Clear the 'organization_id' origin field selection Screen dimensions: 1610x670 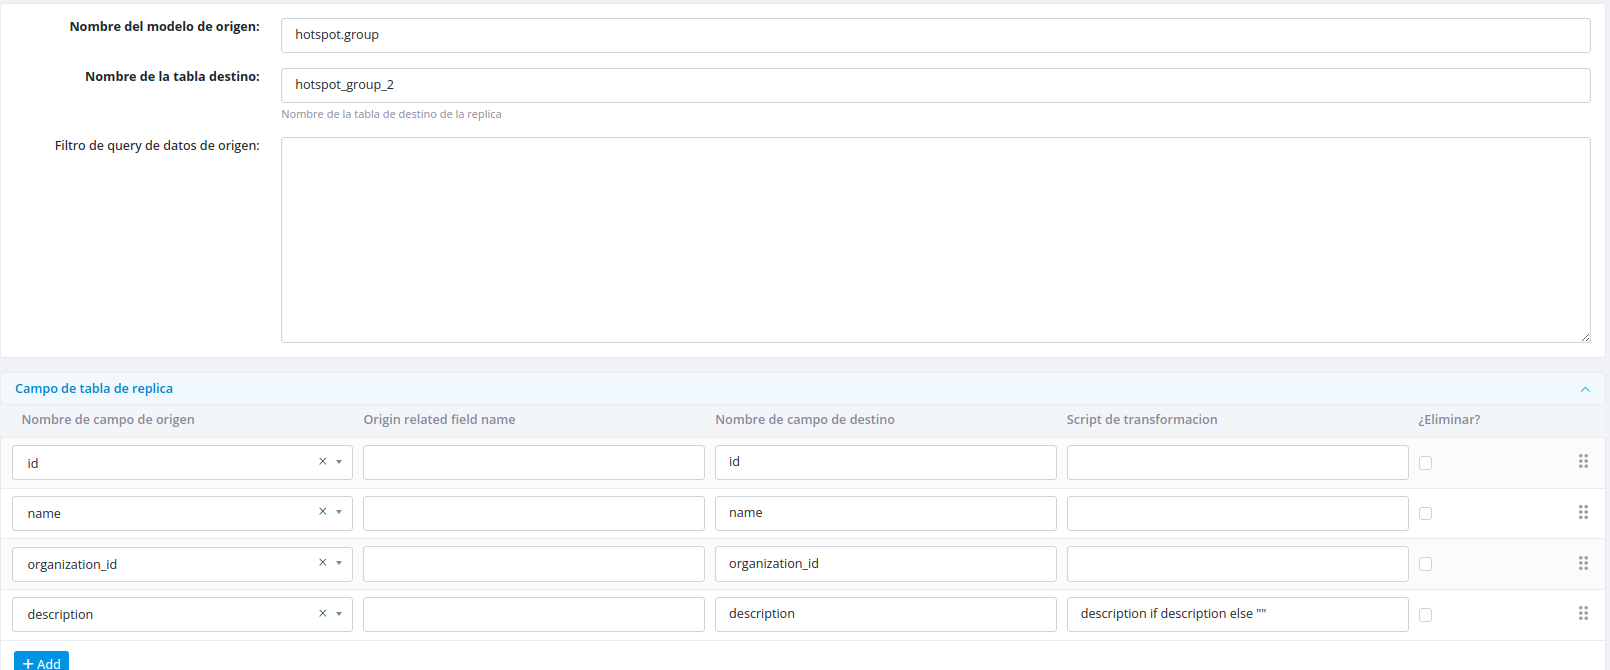(322, 563)
